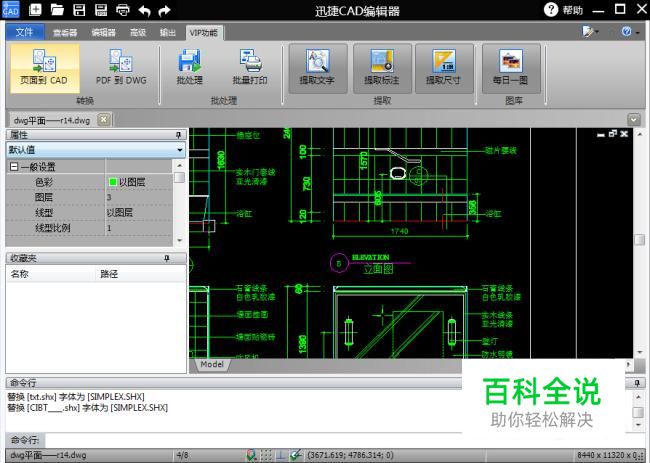Restore the inner drawing window
This screenshot has height=463, width=650.
click(613, 133)
